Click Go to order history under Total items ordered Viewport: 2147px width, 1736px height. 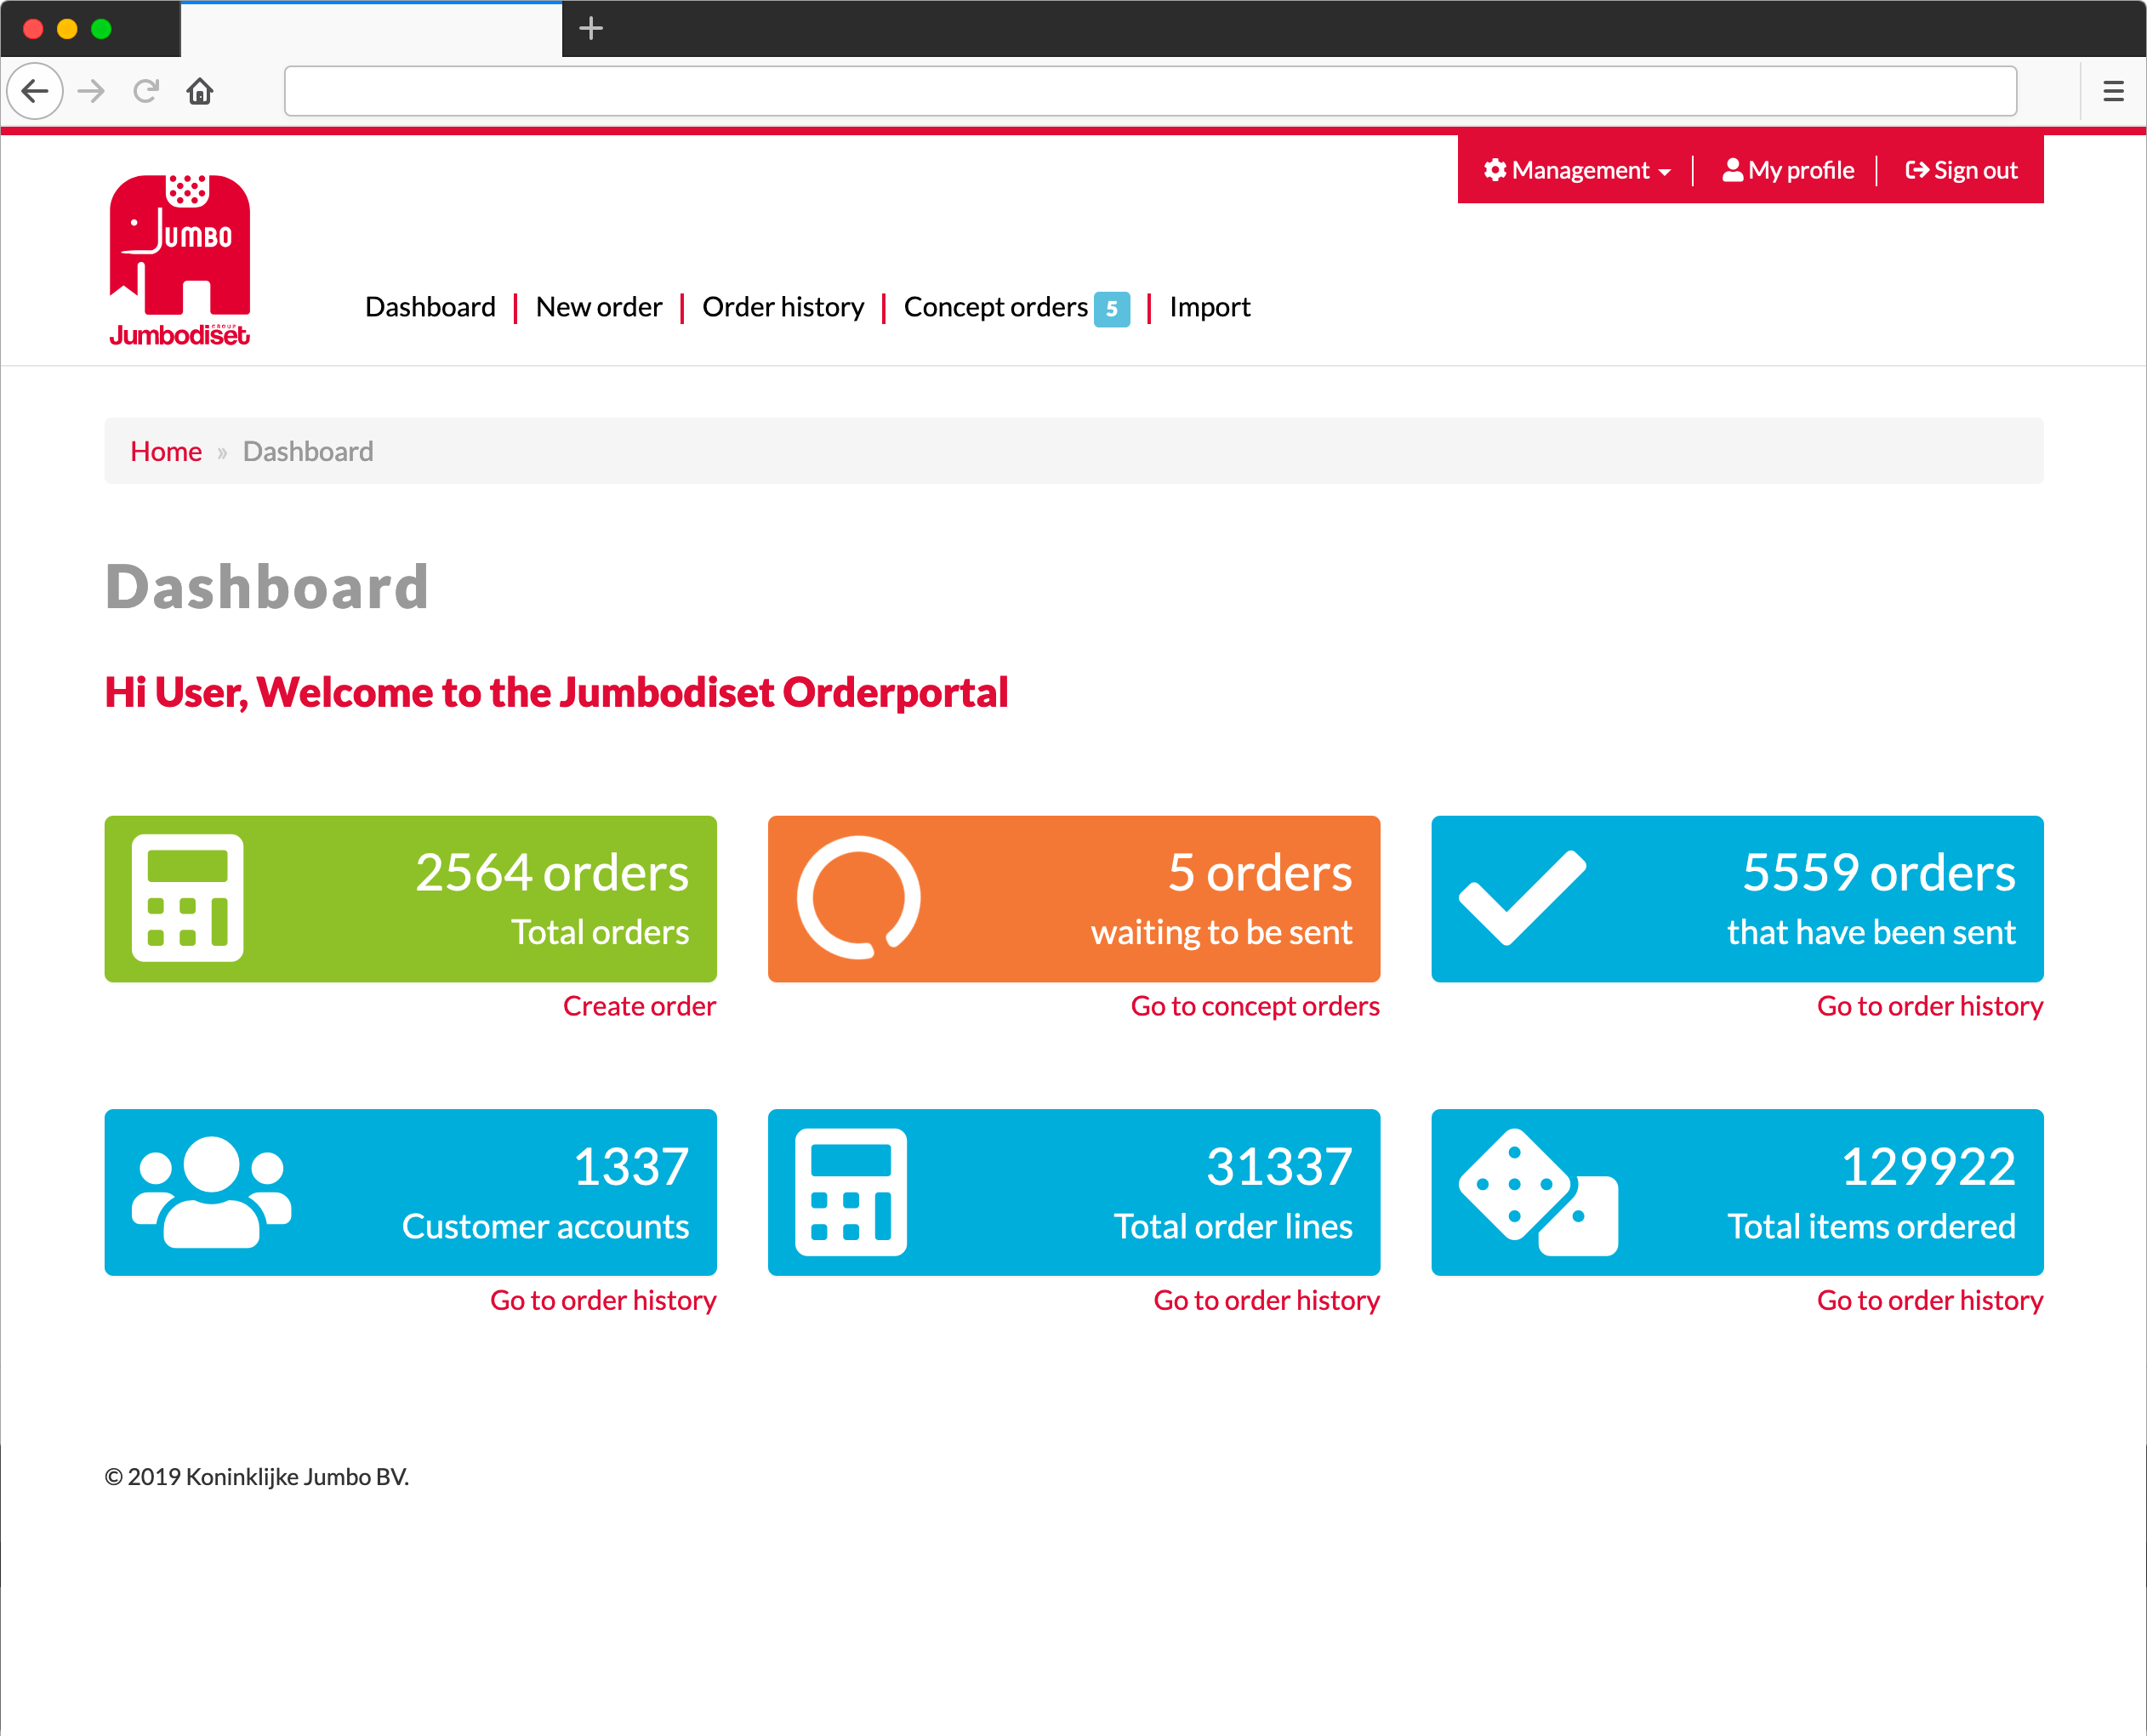coord(1930,1300)
